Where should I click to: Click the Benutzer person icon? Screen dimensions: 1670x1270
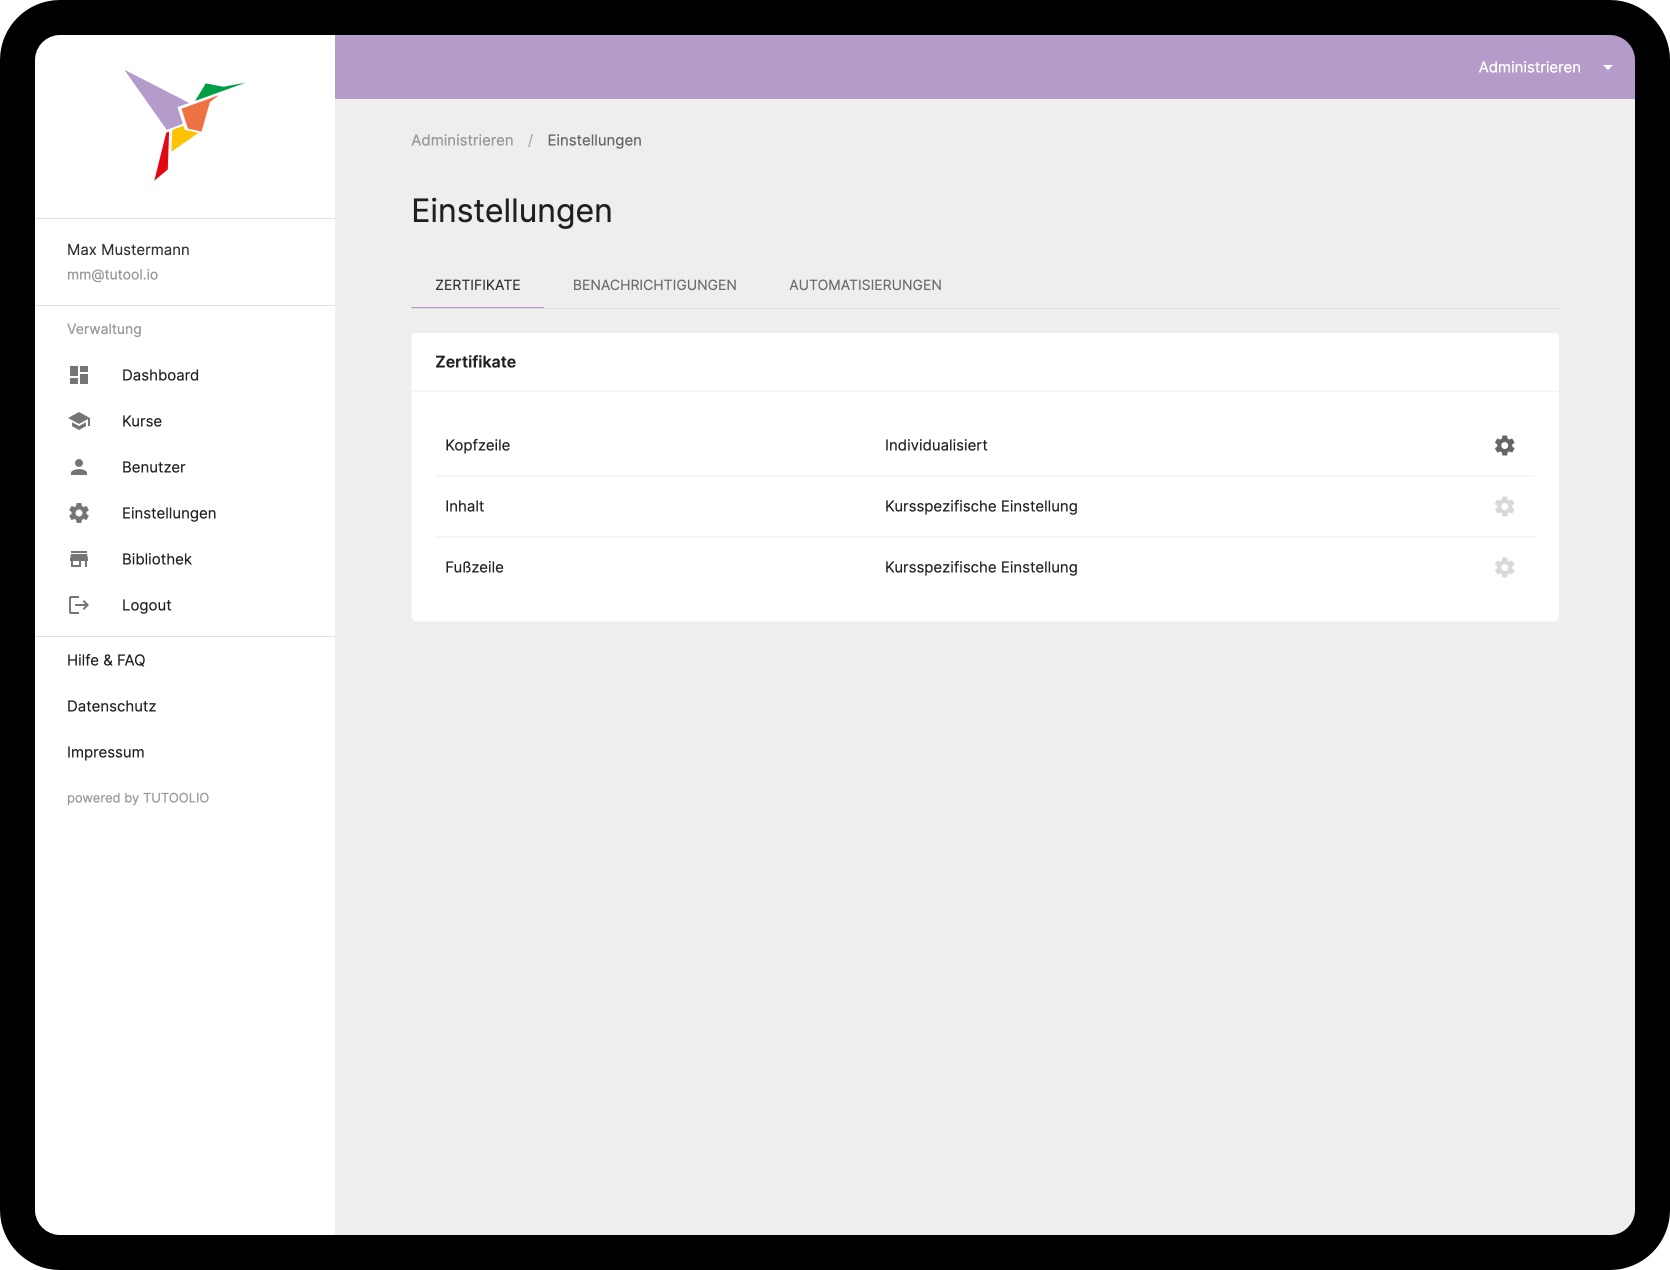pyautogui.click(x=79, y=467)
